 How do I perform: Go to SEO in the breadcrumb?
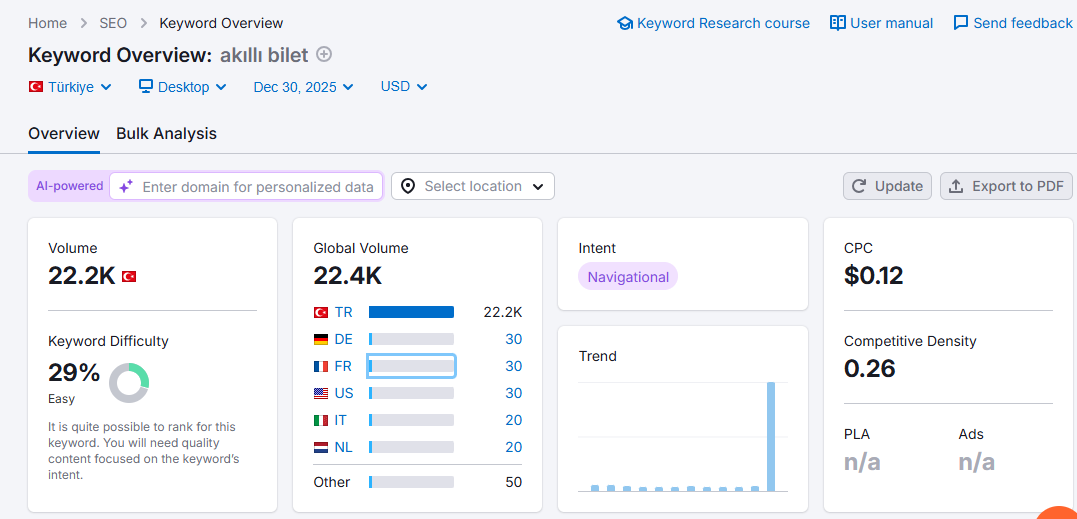[x=113, y=23]
